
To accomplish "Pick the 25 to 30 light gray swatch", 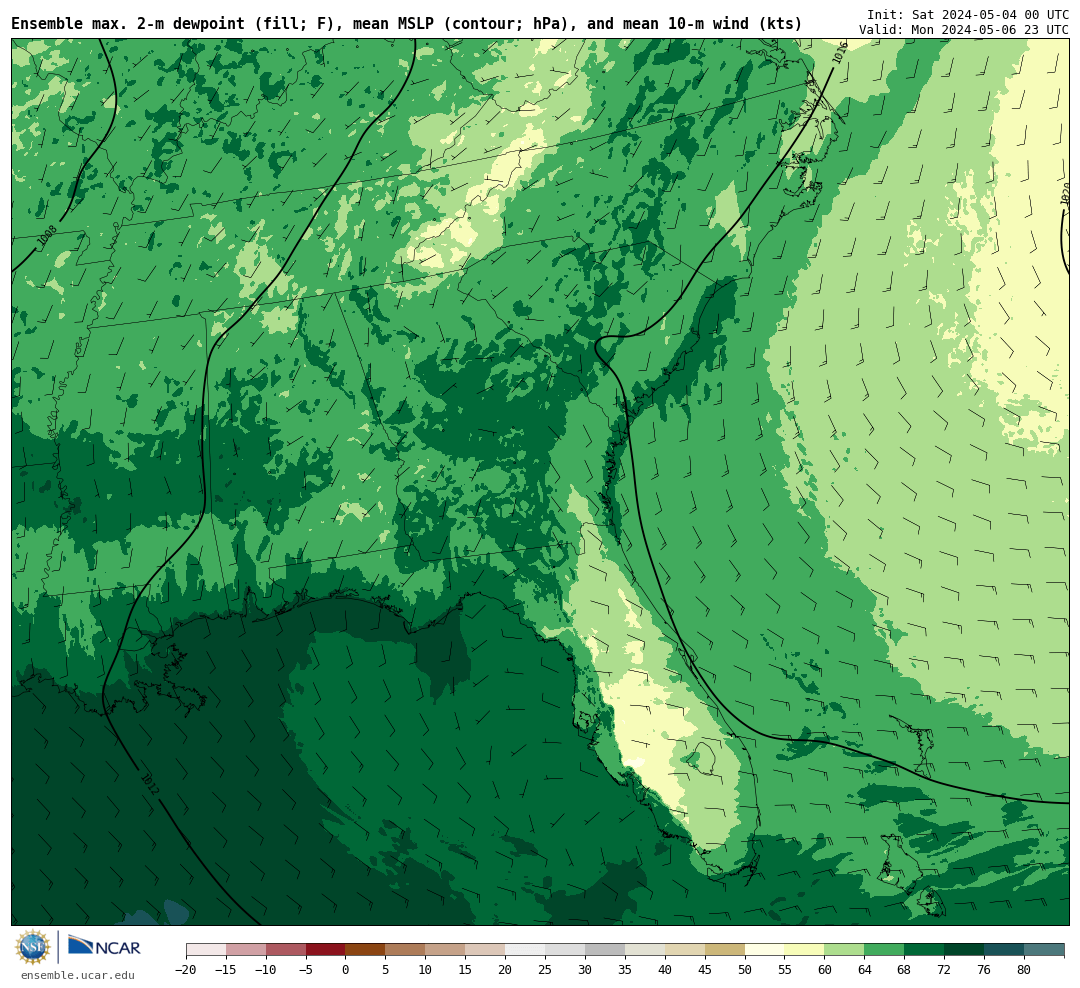I will pyautogui.click(x=565, y=950).
